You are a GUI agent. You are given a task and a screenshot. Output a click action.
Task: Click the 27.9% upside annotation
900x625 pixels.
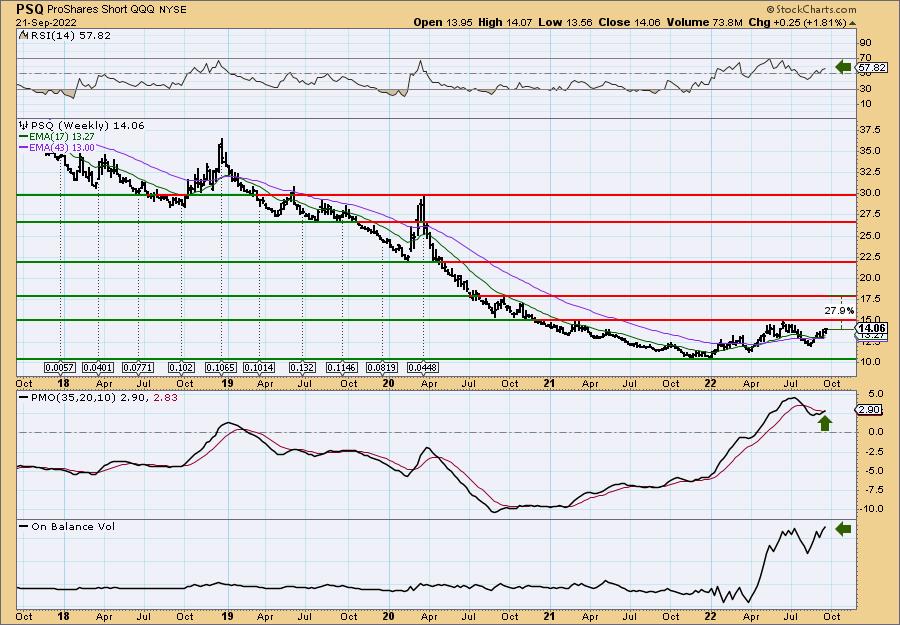click(x=839, y=310)
